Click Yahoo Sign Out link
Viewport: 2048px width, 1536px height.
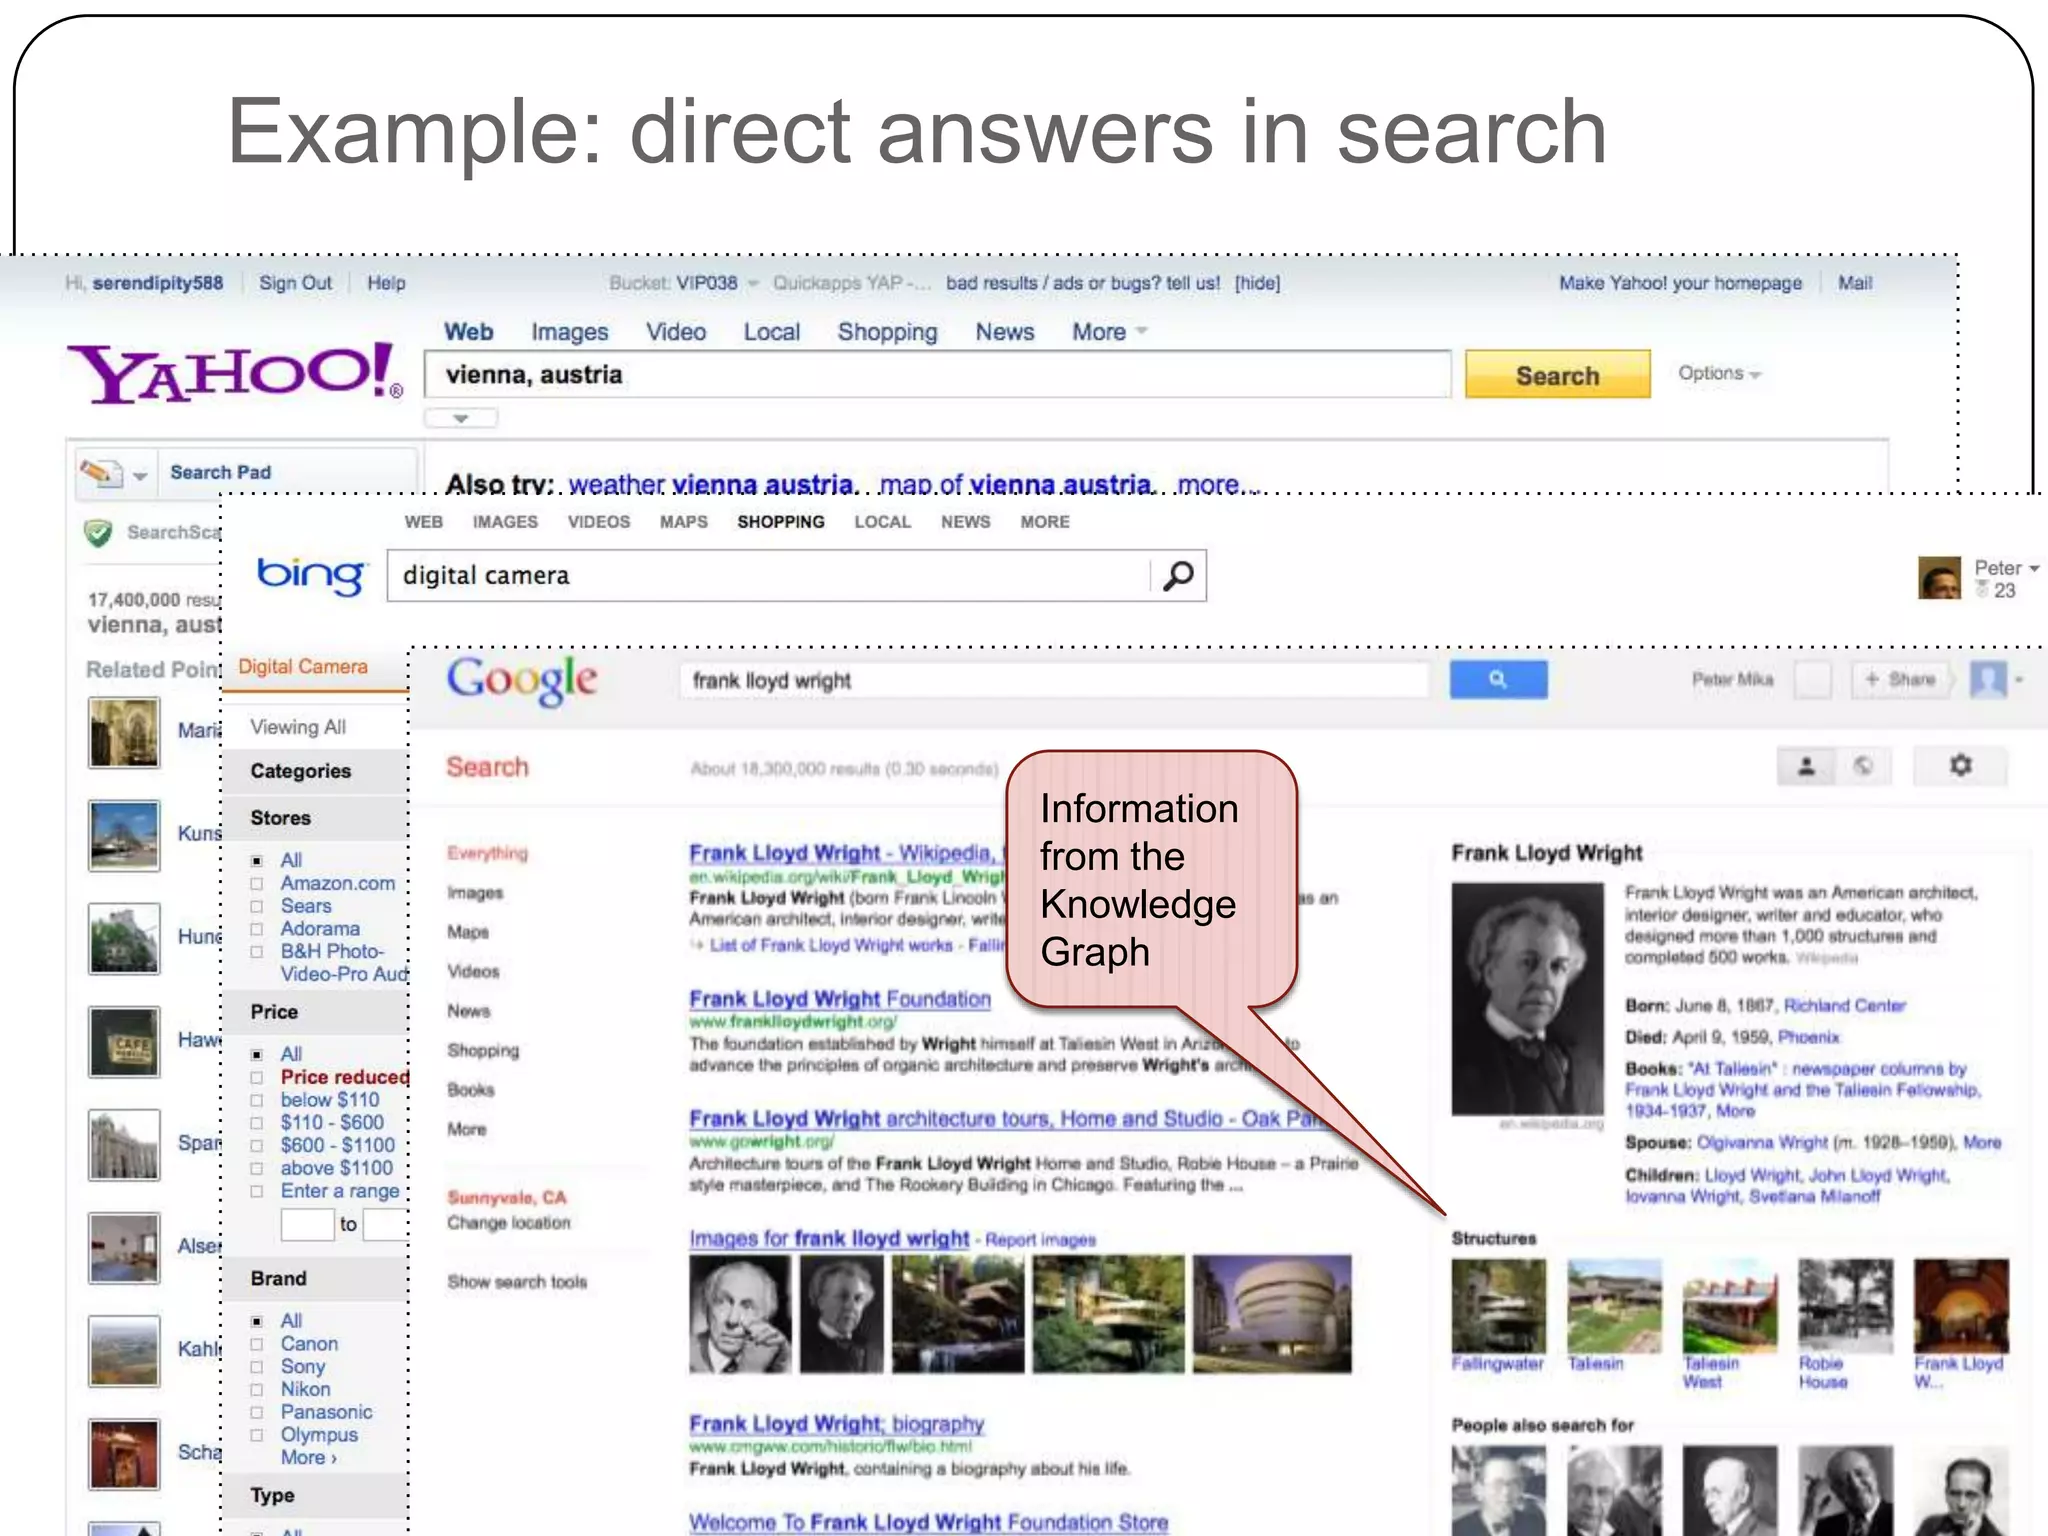pos(295,283)
